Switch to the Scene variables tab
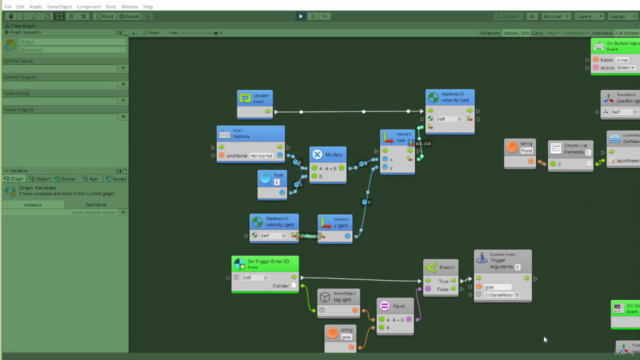Image resolution: width=640 pixels, height=360 pixels. coord(65,179)
